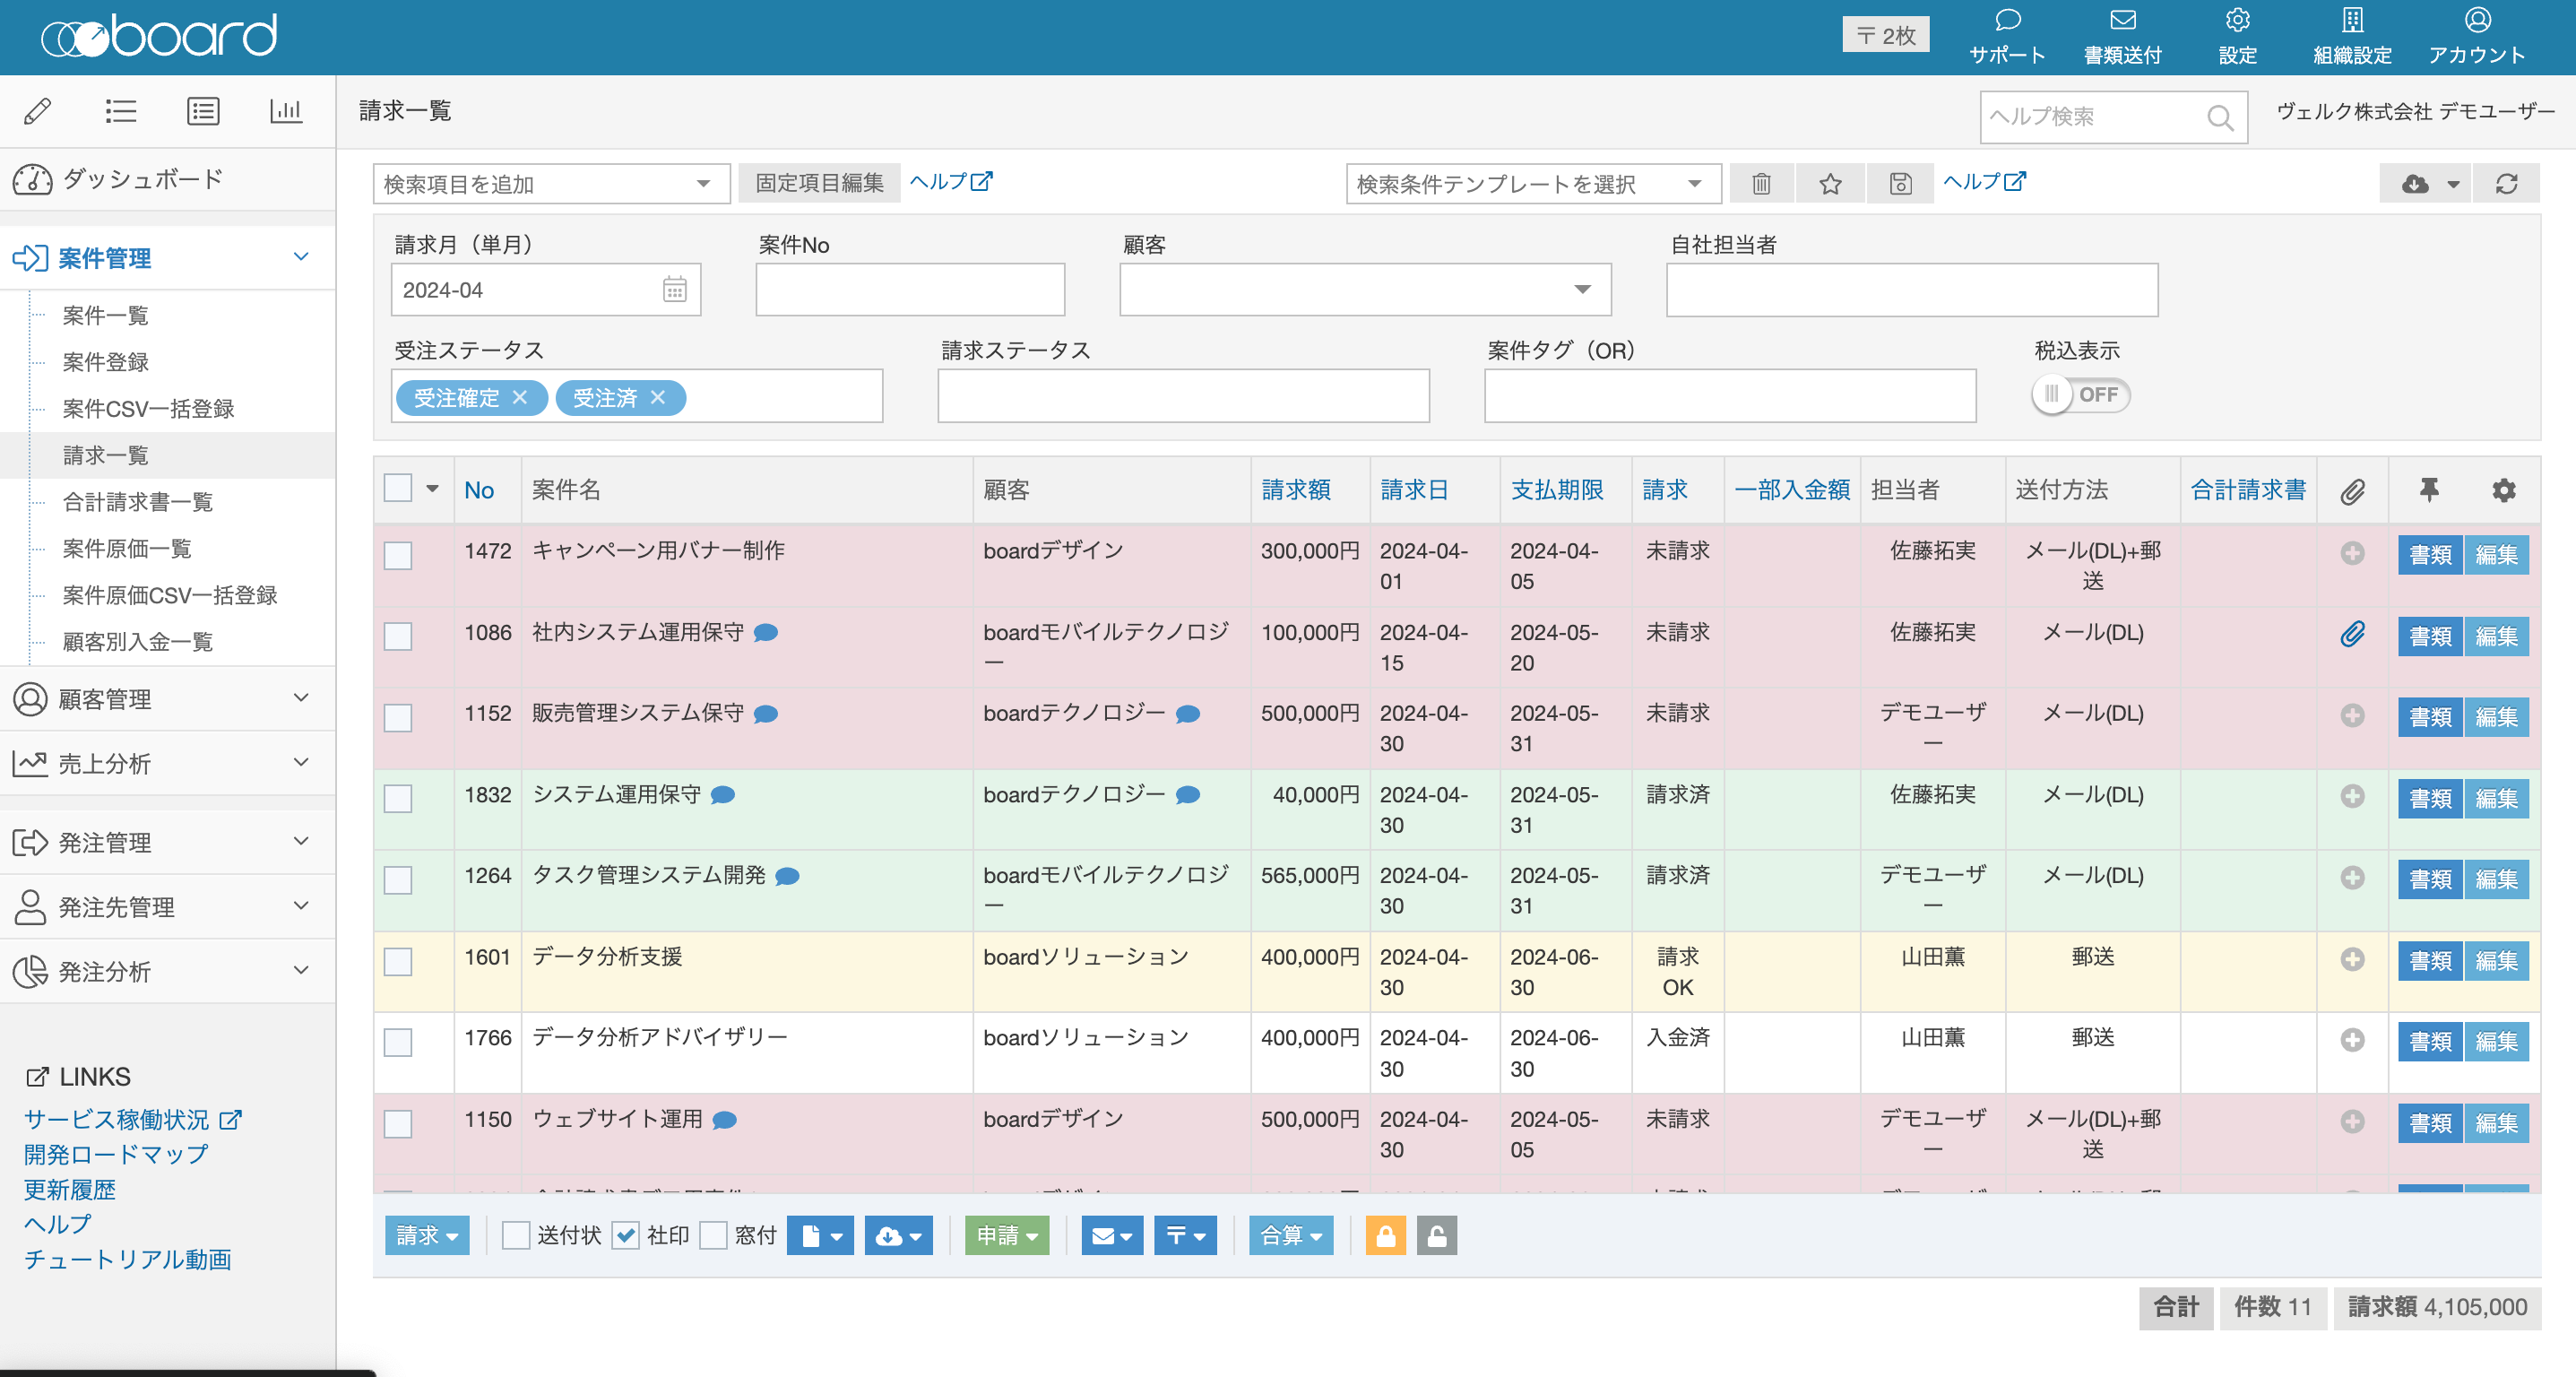The width and height of the screenshot is (2576, 1377).
Task: Open 設定 gear icon in header
Action: pos(2237,20)
